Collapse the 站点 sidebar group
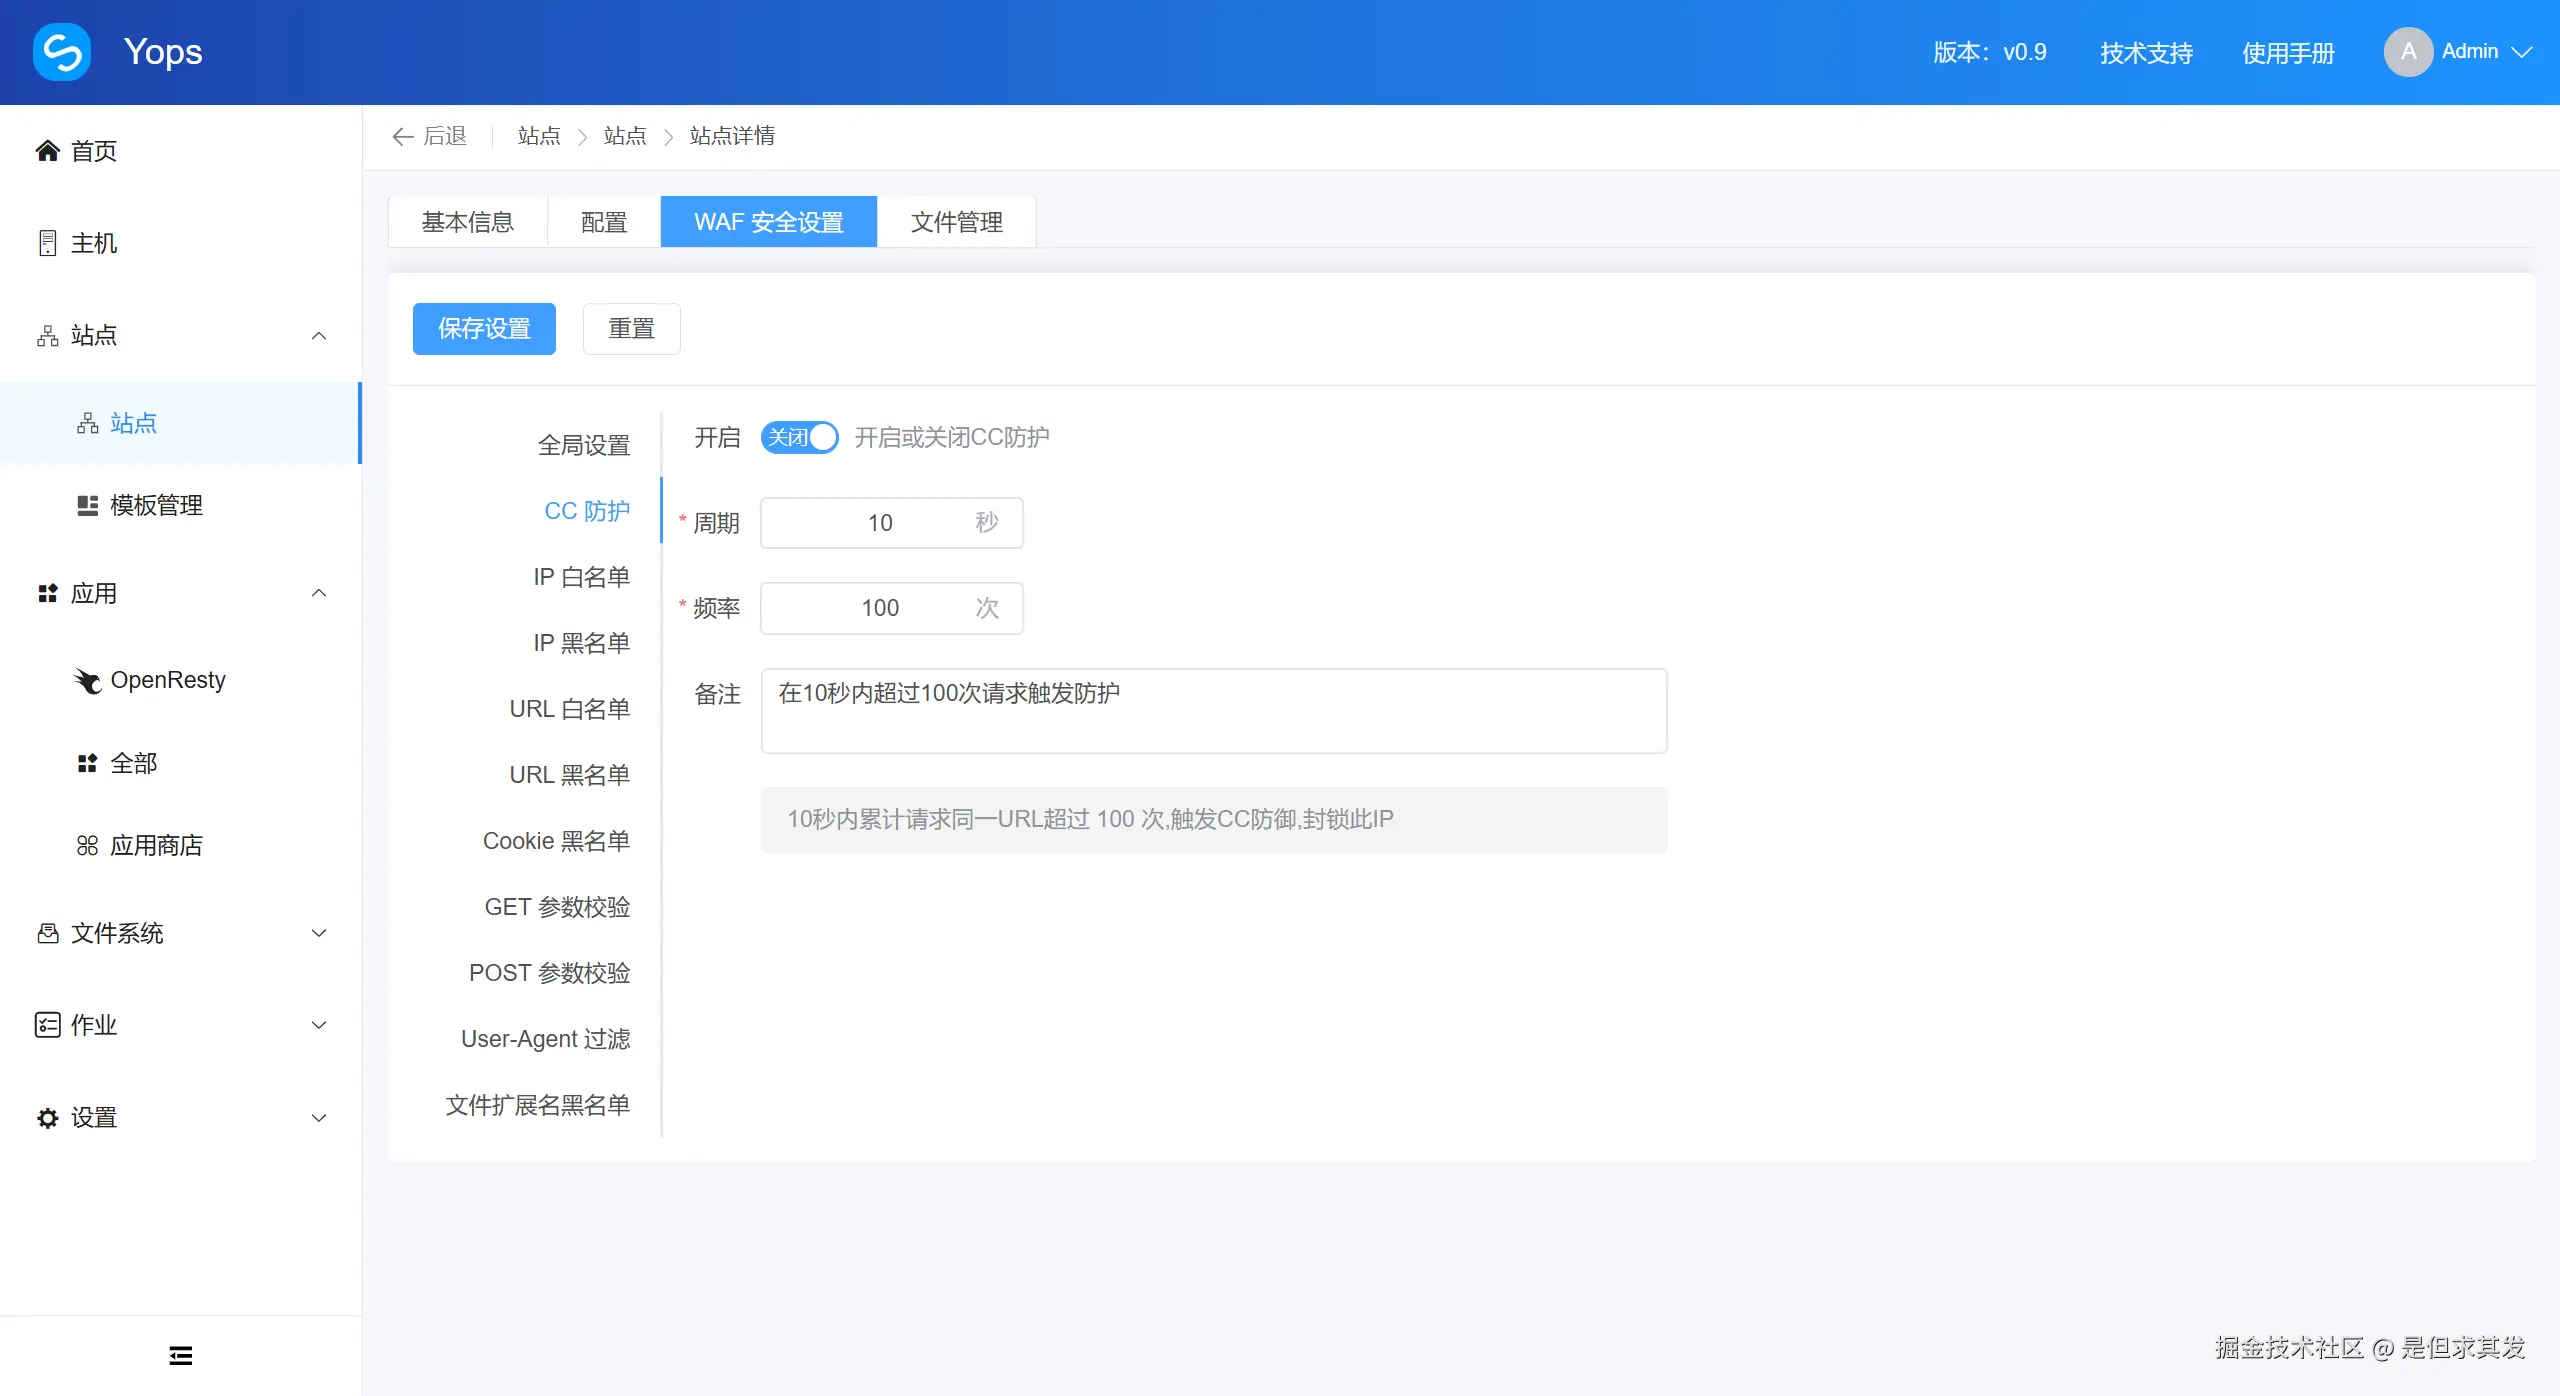Viewport: 2560px width, 1396px height. 319,336
